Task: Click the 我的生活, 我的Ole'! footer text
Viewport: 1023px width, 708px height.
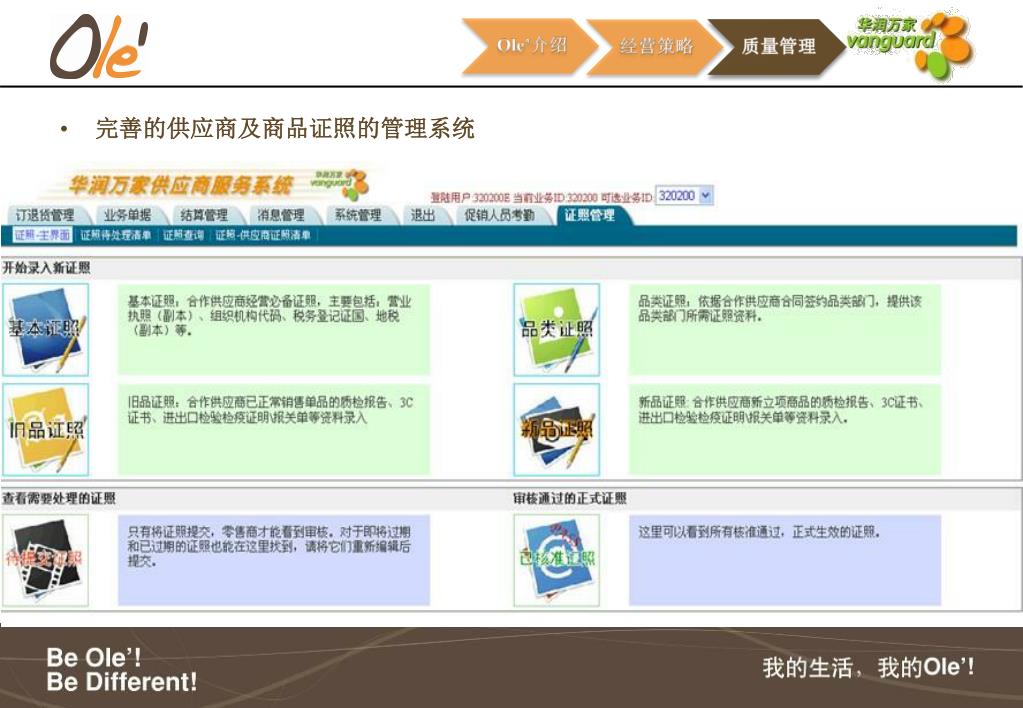Action: tap(868, 668)
